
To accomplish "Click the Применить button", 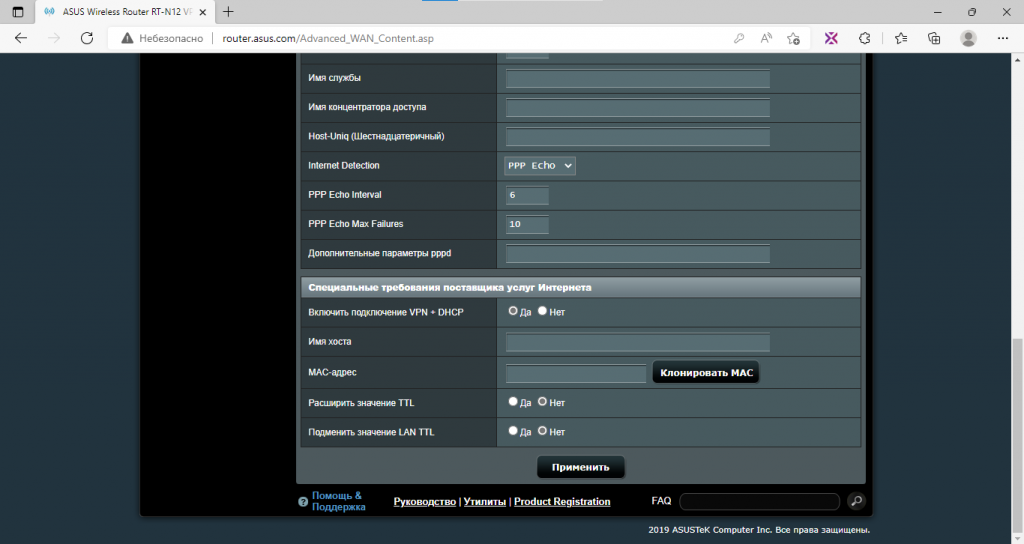I will tap(581, 467).
